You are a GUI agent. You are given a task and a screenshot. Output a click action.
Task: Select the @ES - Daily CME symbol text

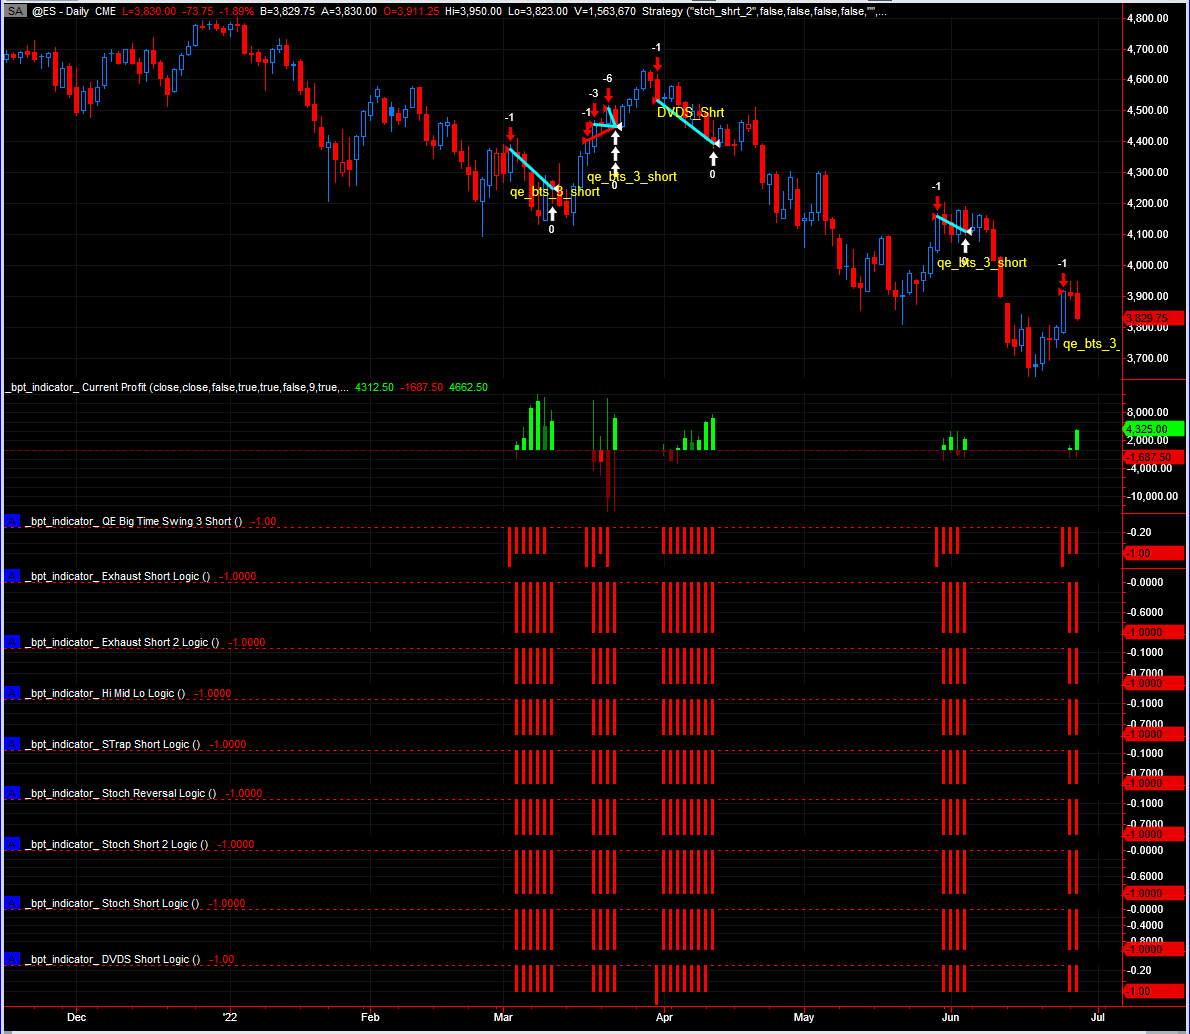coord(74,11)
